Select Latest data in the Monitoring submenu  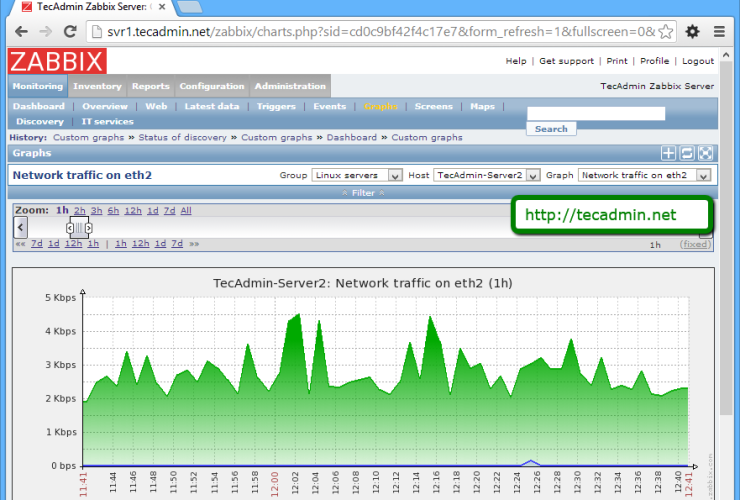(212, 106)
